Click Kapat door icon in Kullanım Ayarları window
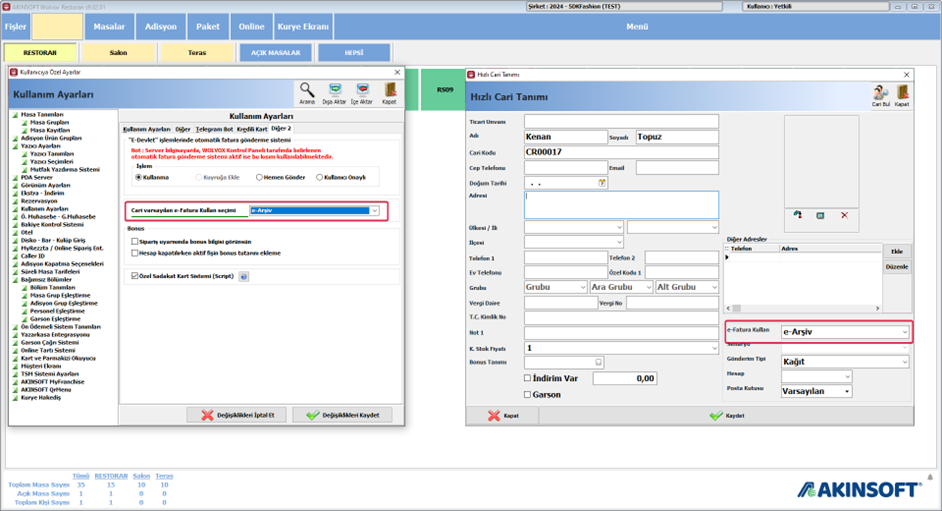This screenshot has width=942, height=511. click(389, 94)
